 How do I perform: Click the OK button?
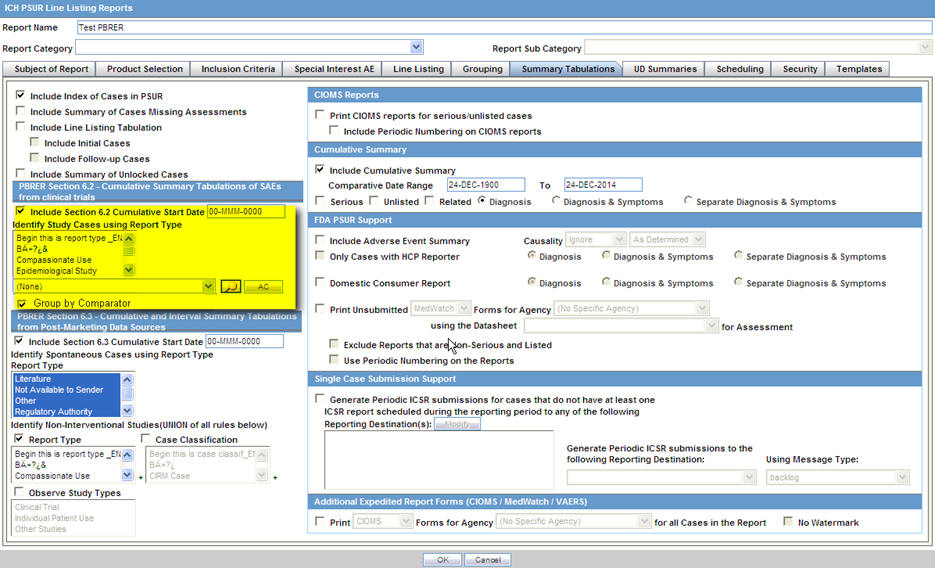click(x=442, y=560)
